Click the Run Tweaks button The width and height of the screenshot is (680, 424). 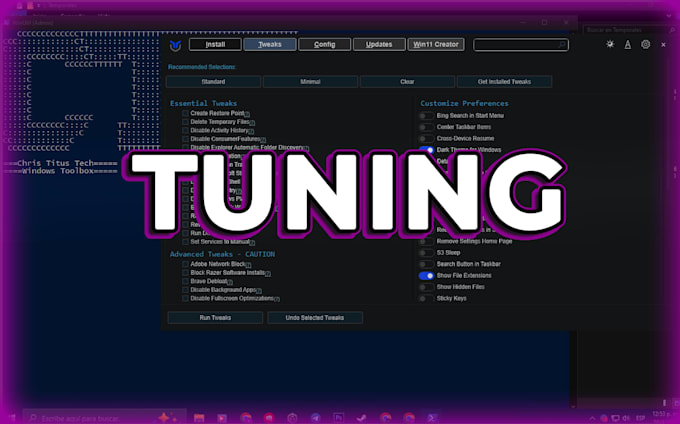click(215, 318)
